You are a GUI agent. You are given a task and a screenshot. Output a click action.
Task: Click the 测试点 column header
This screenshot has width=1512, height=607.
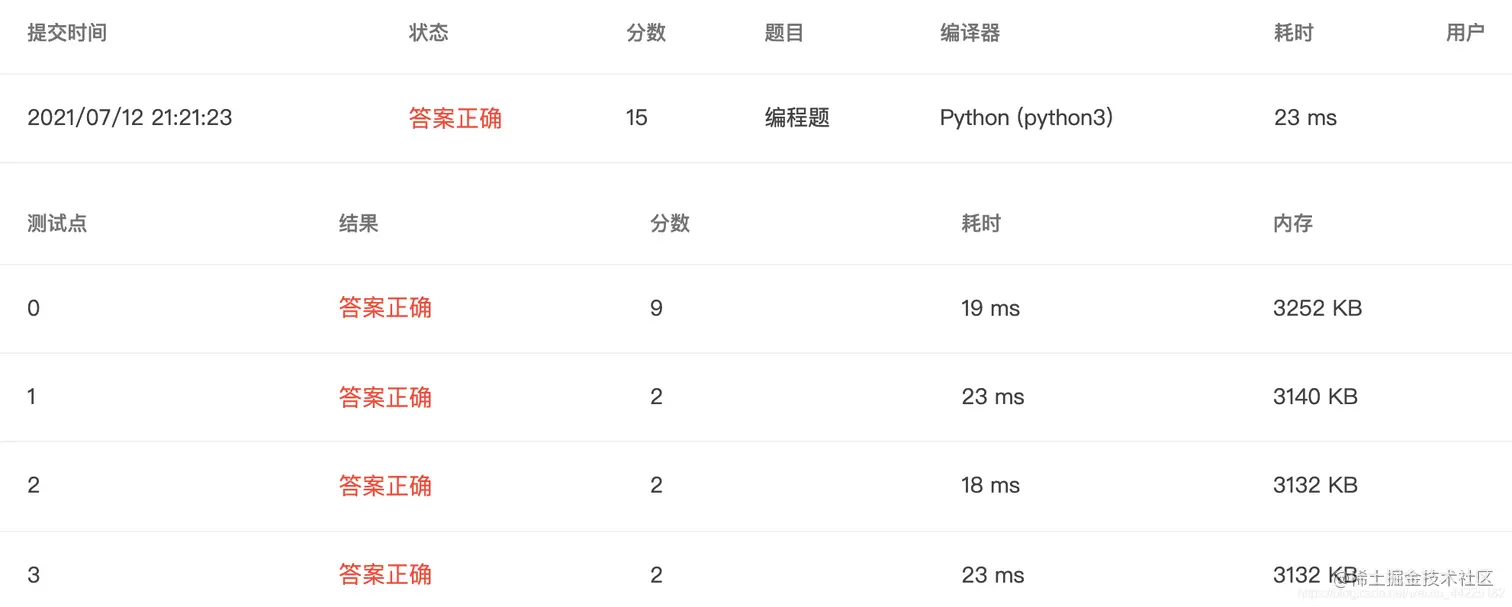(x=57, y=223)
